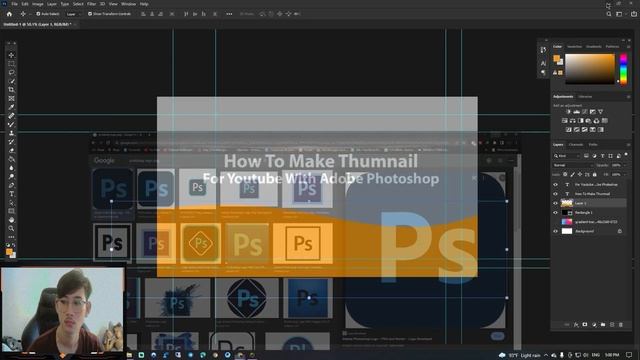Open Auto-Select Layer dropdown in options bar
Screen dimensions: 640x360
point(73,14)
